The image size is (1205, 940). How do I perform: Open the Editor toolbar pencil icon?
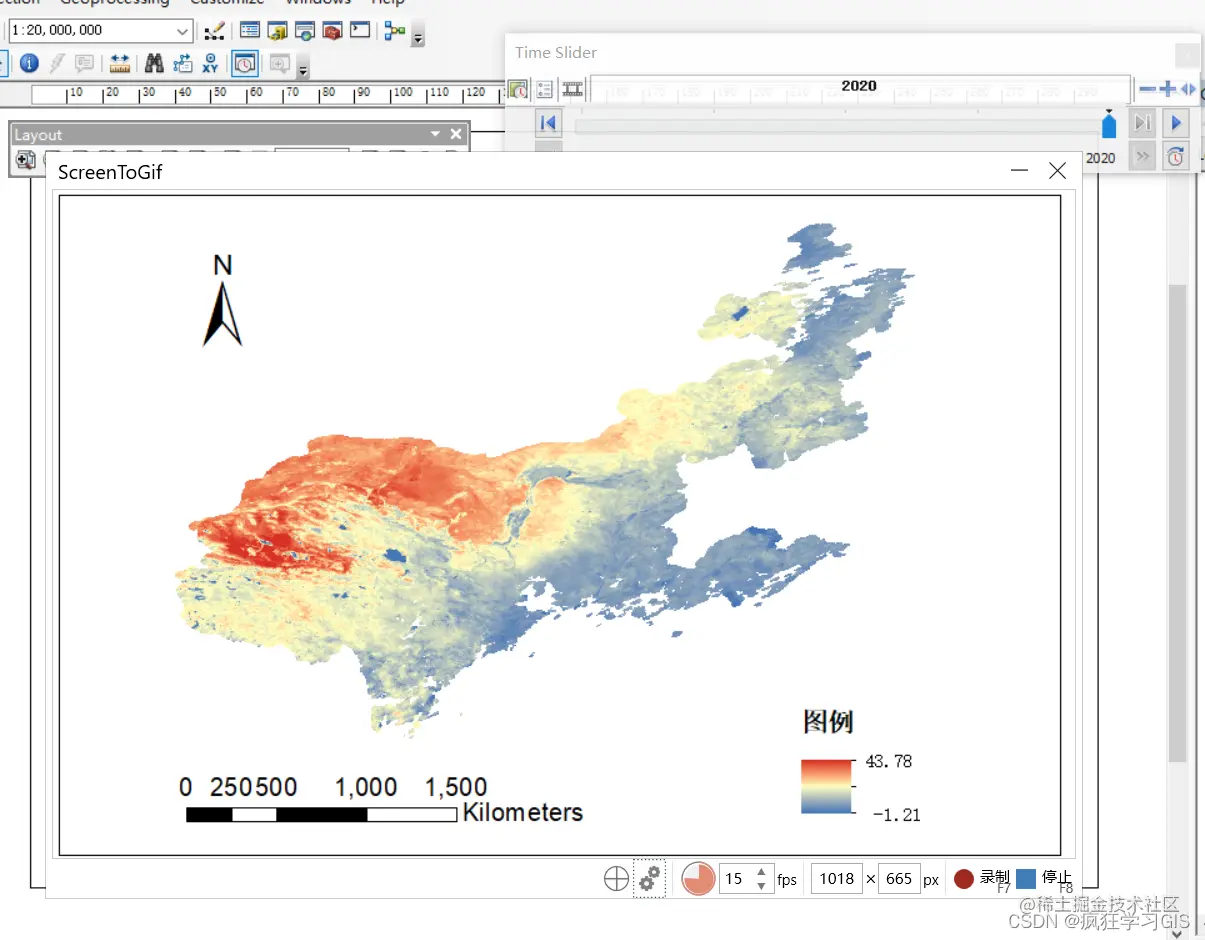tap(213, 32)
